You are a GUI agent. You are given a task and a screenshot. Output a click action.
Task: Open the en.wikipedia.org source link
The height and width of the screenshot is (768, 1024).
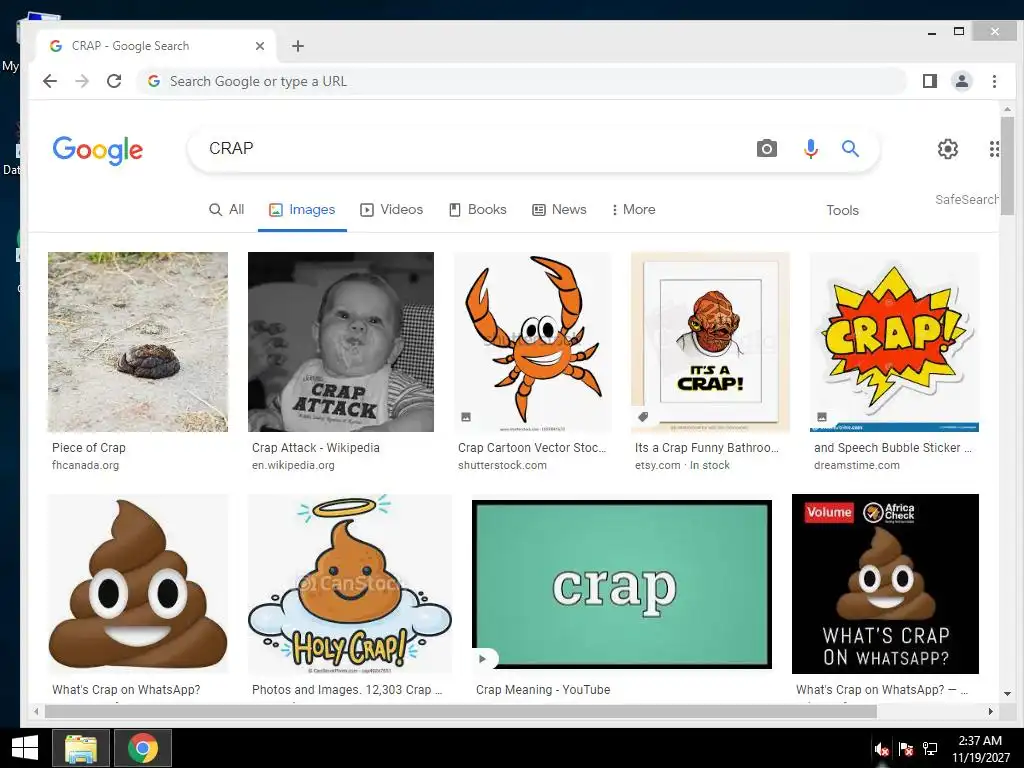(x=293, y=466)
